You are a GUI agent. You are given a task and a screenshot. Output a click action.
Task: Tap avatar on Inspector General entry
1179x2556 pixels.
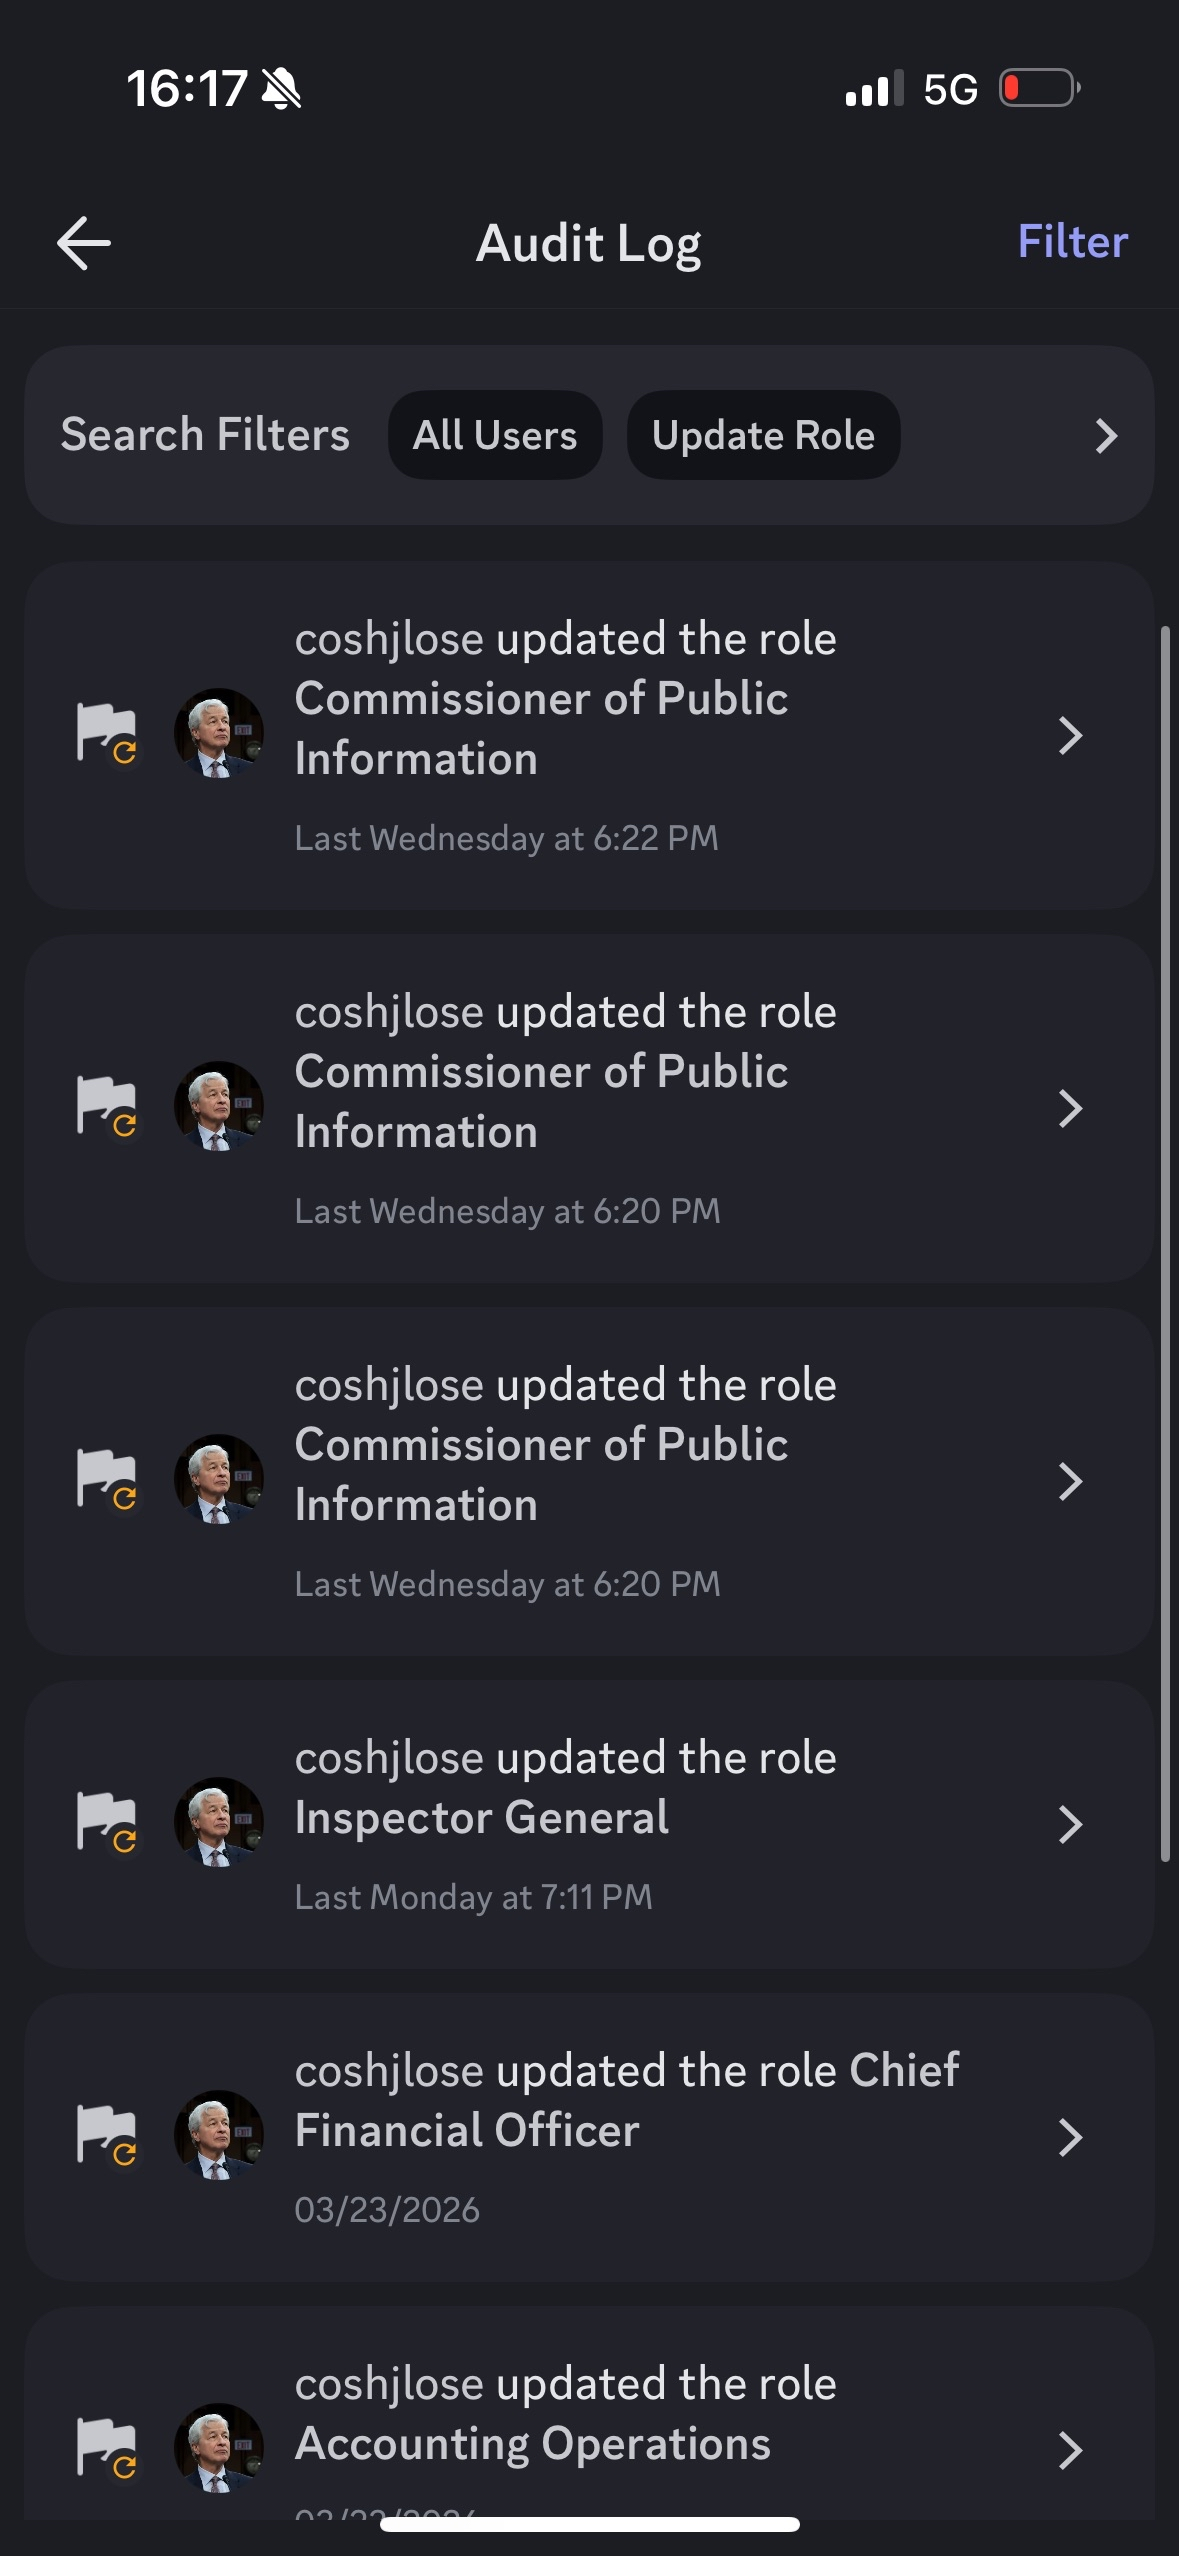[x=219, y=1822]
